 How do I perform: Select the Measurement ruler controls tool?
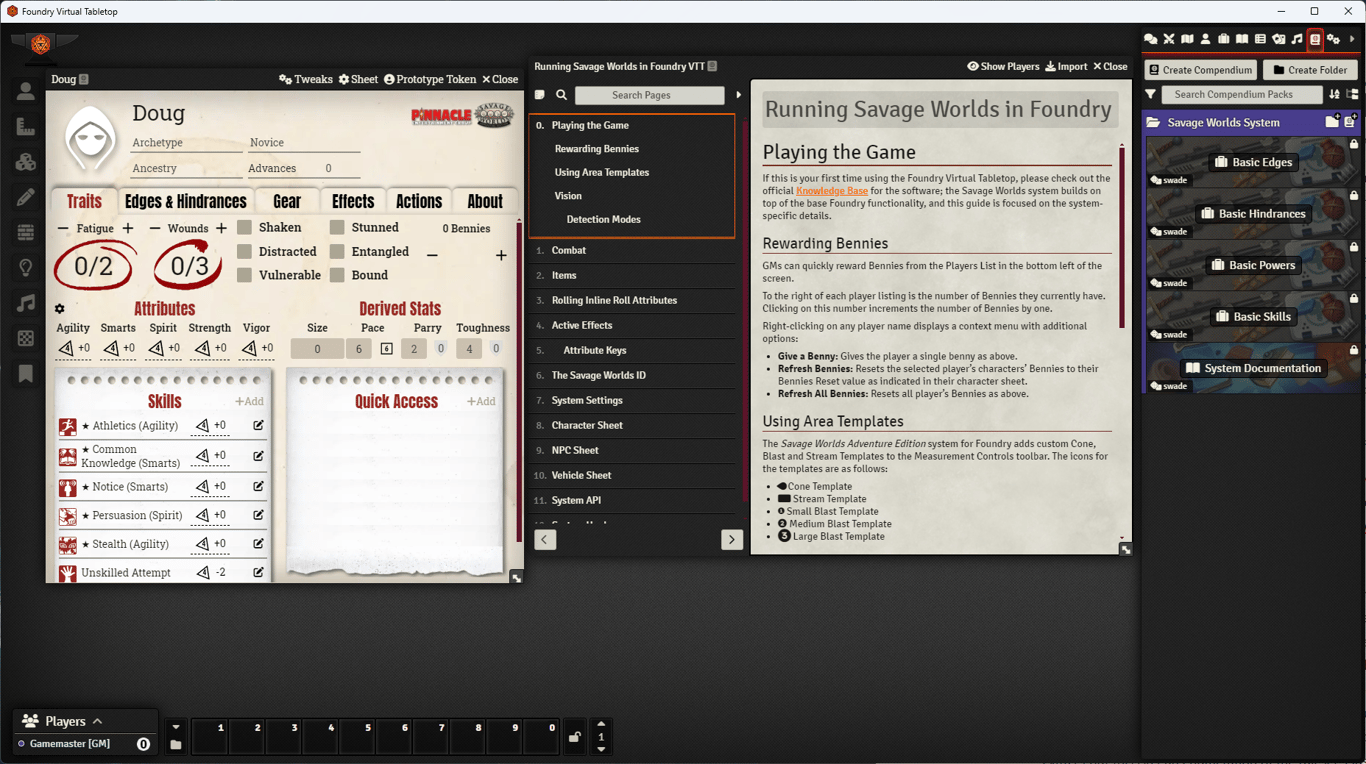point(26,127)
